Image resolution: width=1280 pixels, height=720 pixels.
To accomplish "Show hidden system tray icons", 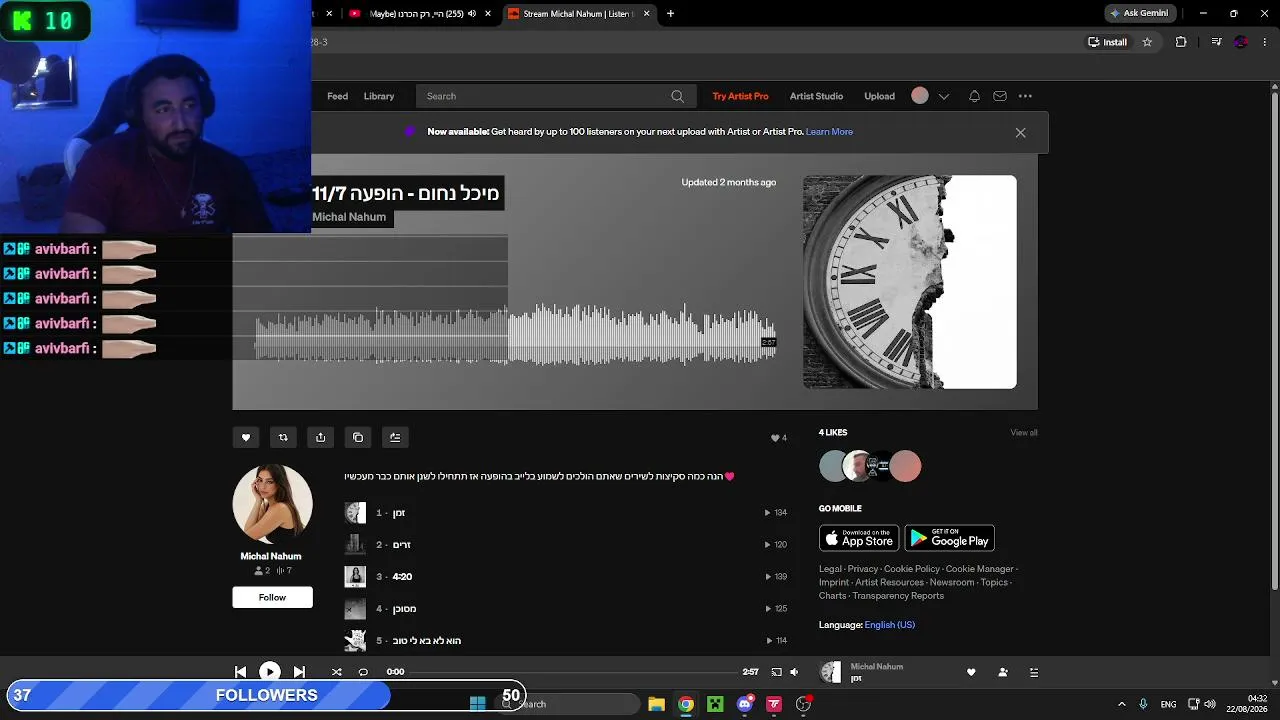I will pos(1121,704).
